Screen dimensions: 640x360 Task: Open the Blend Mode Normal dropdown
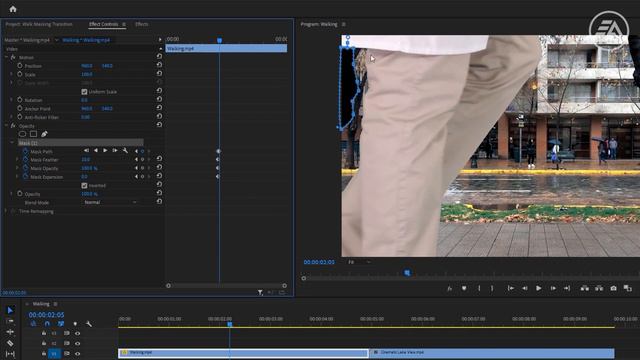tap(109, 202)
